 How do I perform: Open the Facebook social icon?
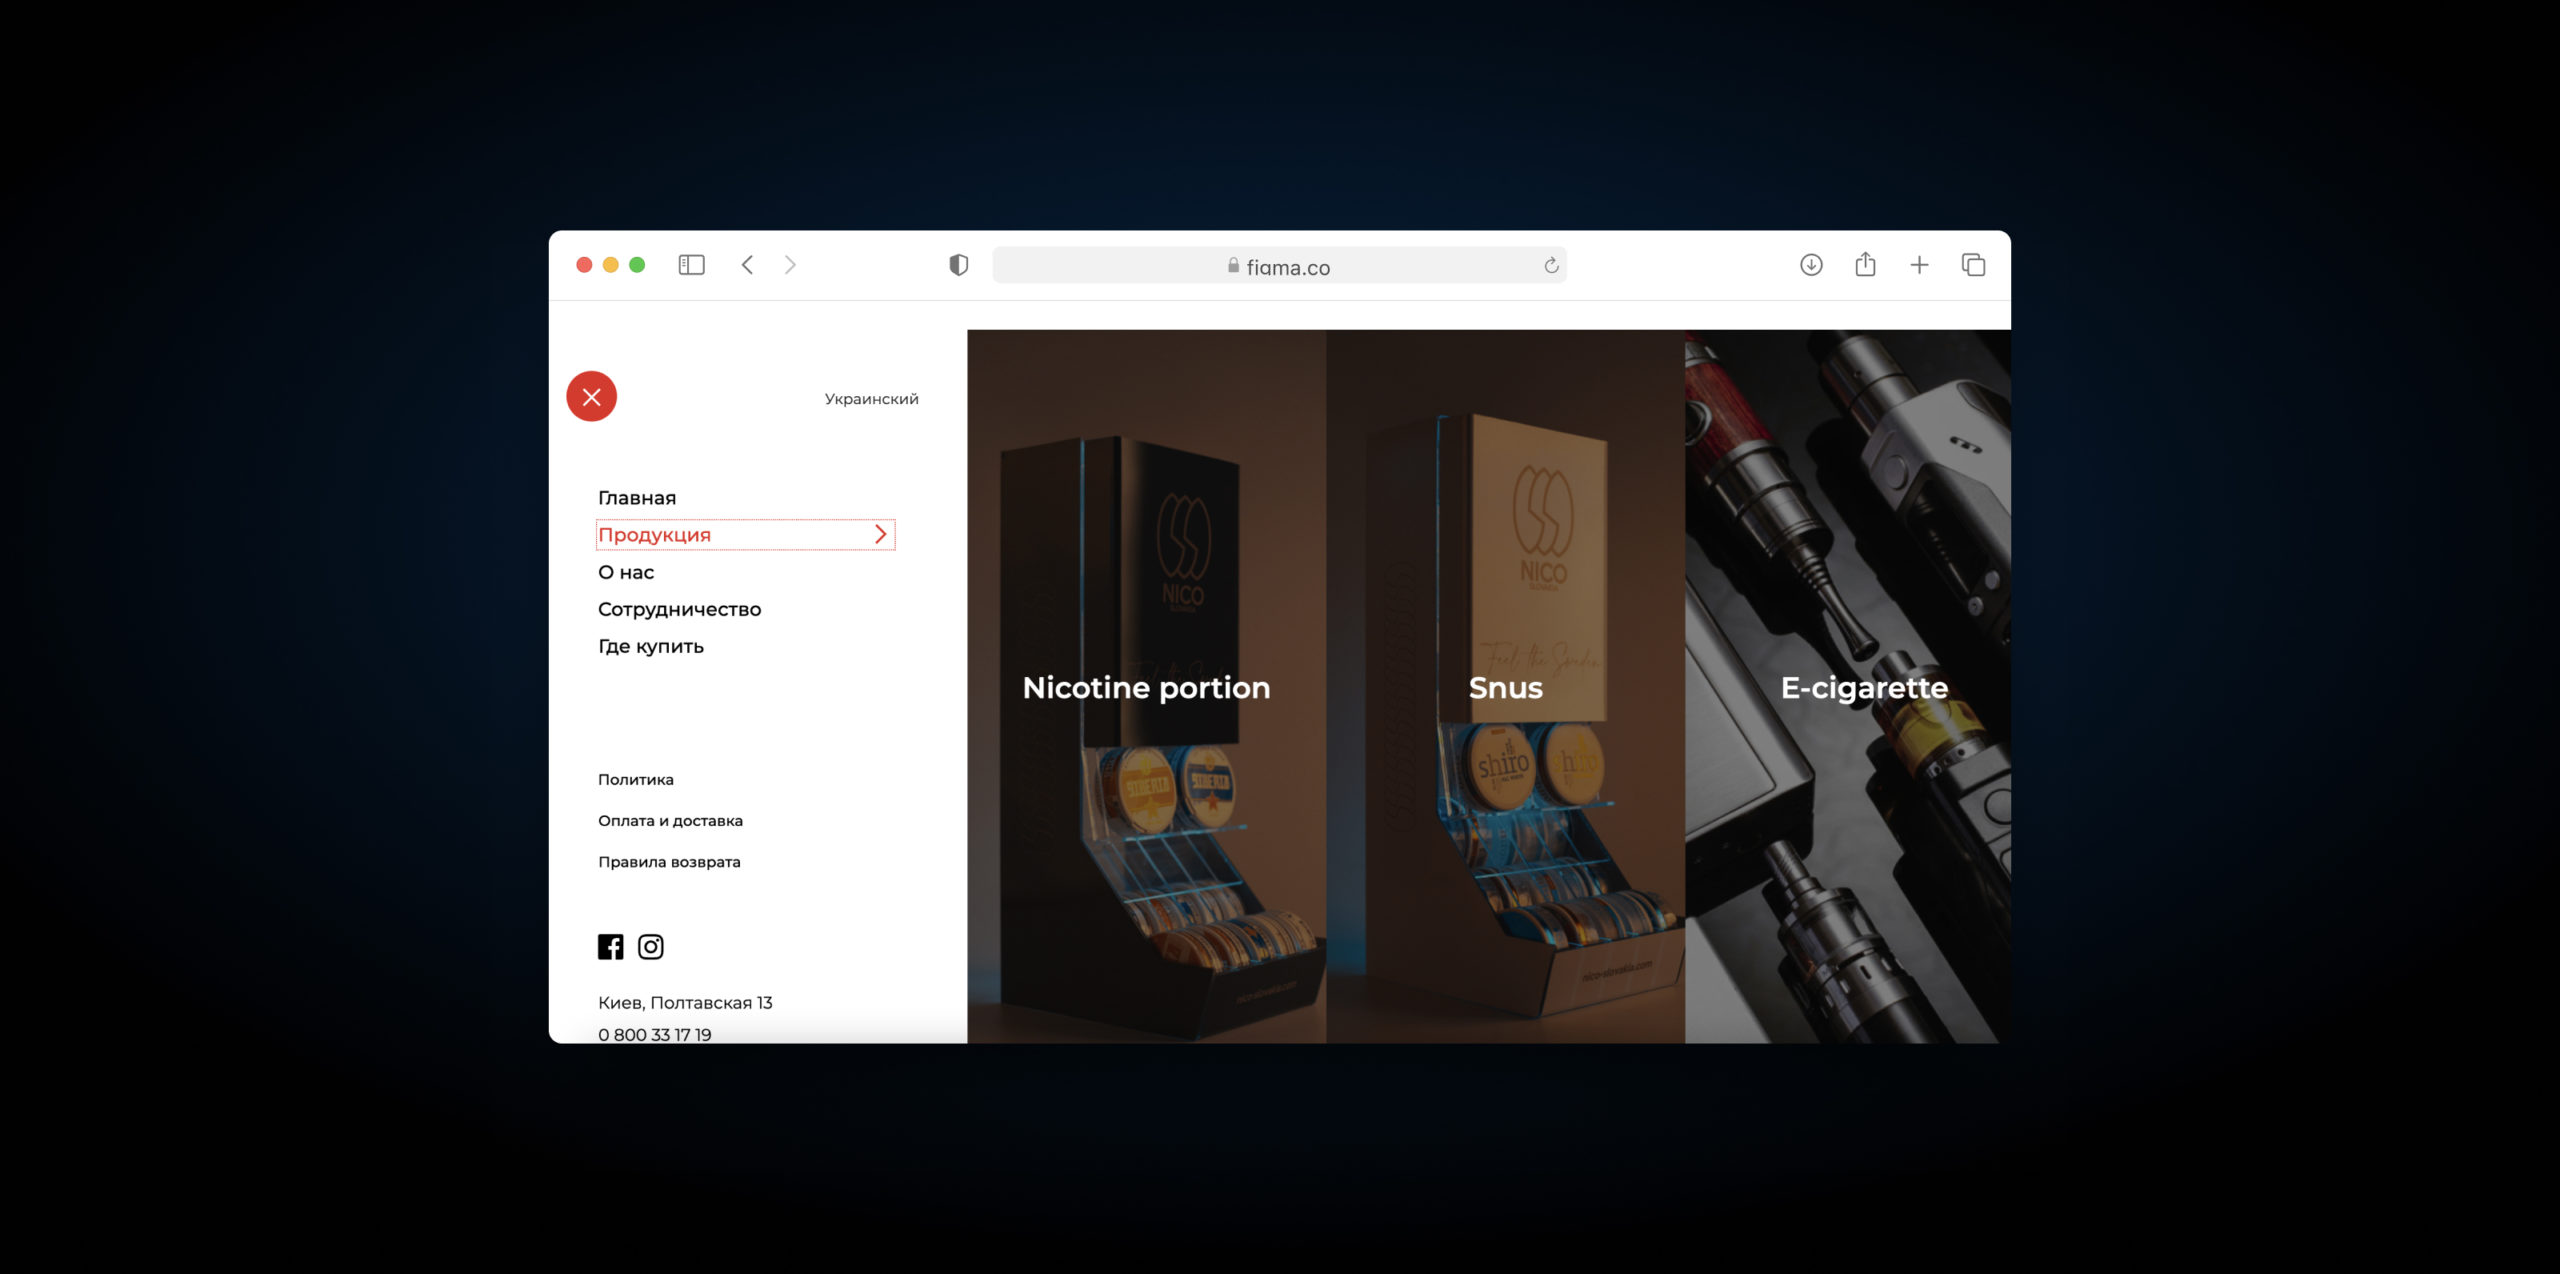610,947
